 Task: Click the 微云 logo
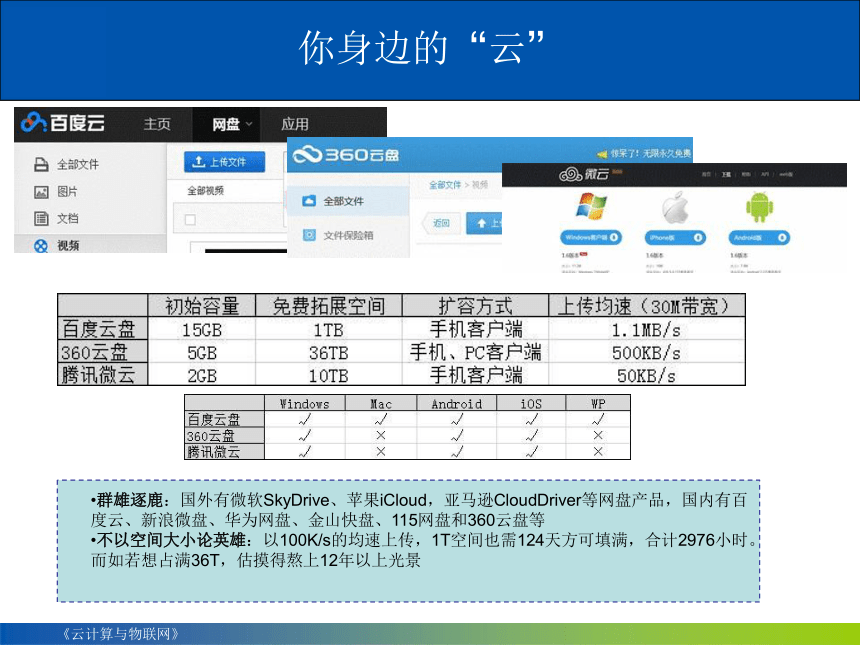[583, 174]
